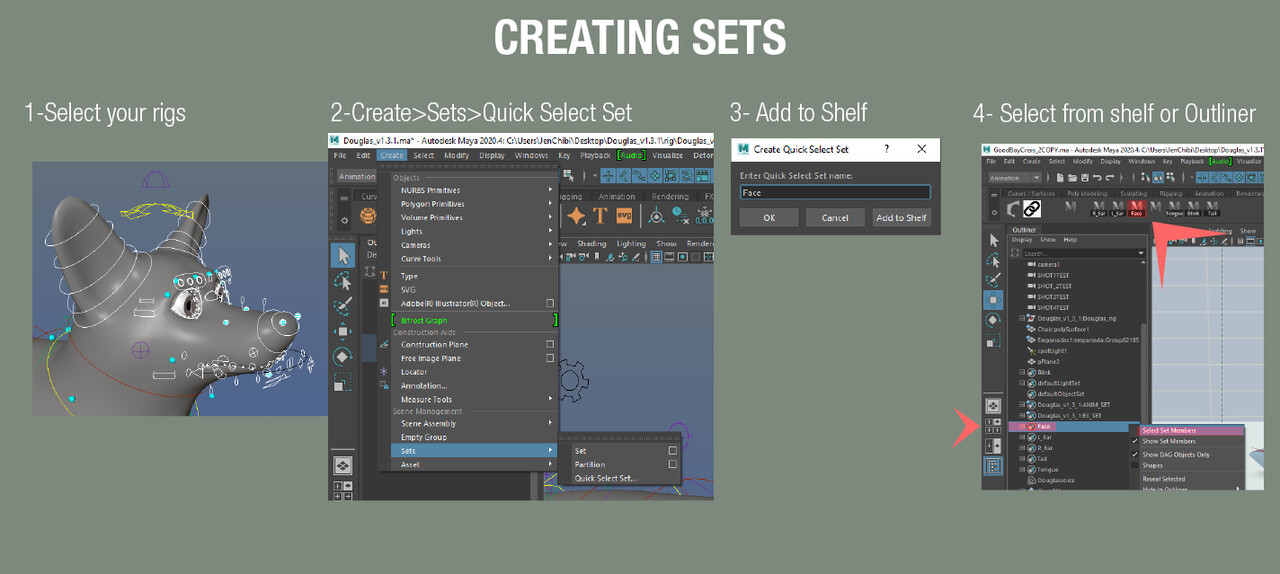Enable Shapes in the outliner context menu

[1187, 465]
